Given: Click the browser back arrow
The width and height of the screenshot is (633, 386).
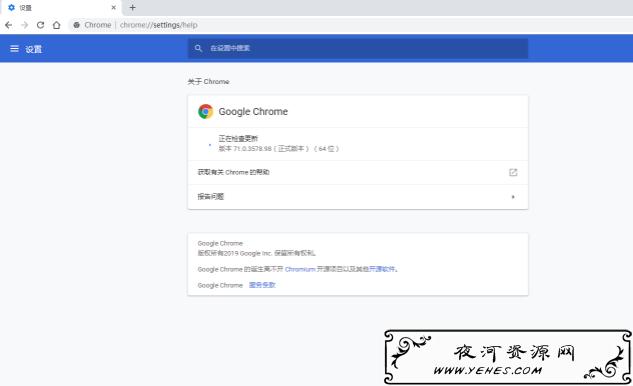Looking at the screenshot, I should click(8, 25).
